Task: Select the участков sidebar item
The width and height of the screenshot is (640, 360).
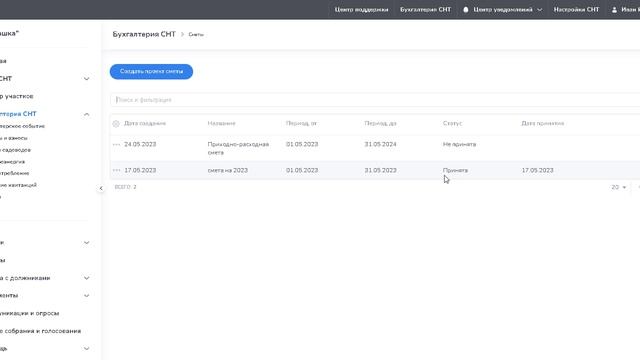Action: click(x=17, y=96)
